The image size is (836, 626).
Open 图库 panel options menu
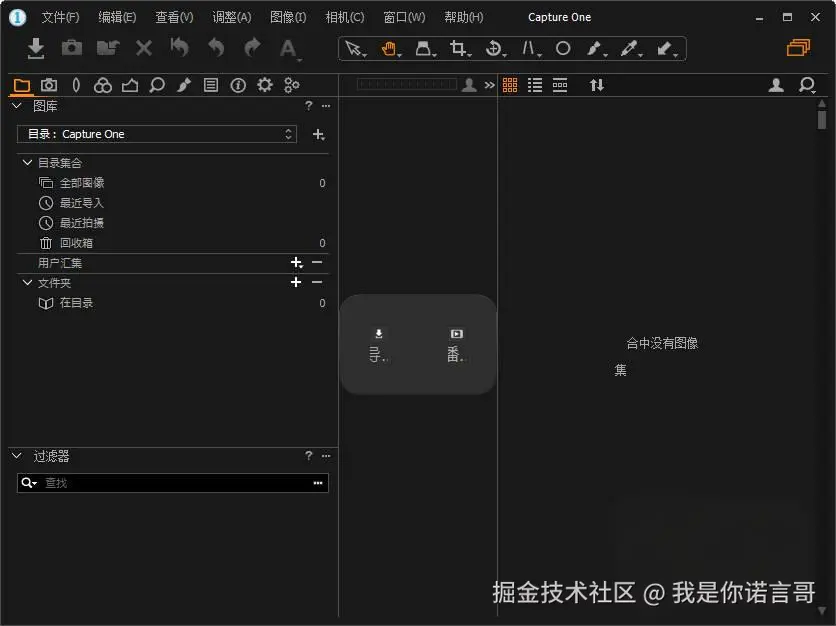(326, 106)
